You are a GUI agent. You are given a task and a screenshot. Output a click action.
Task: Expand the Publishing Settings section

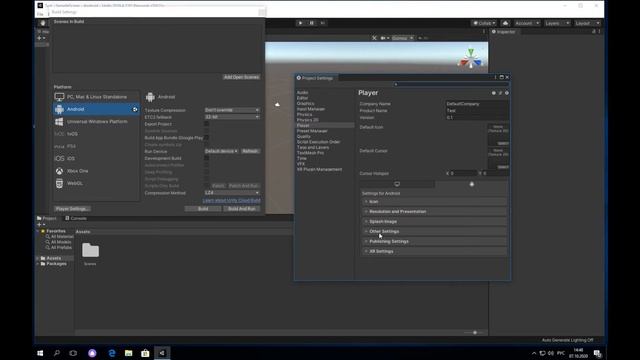(x=434, y=241)
